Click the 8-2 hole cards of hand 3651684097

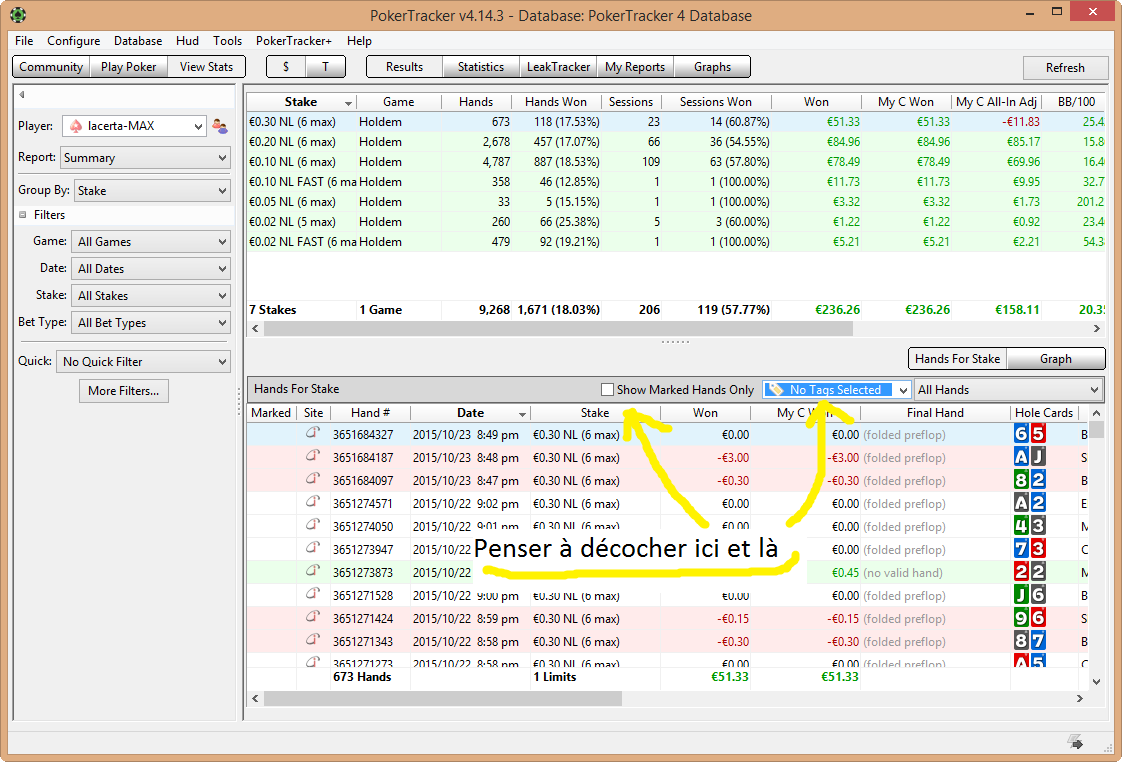coord(1030,479)
